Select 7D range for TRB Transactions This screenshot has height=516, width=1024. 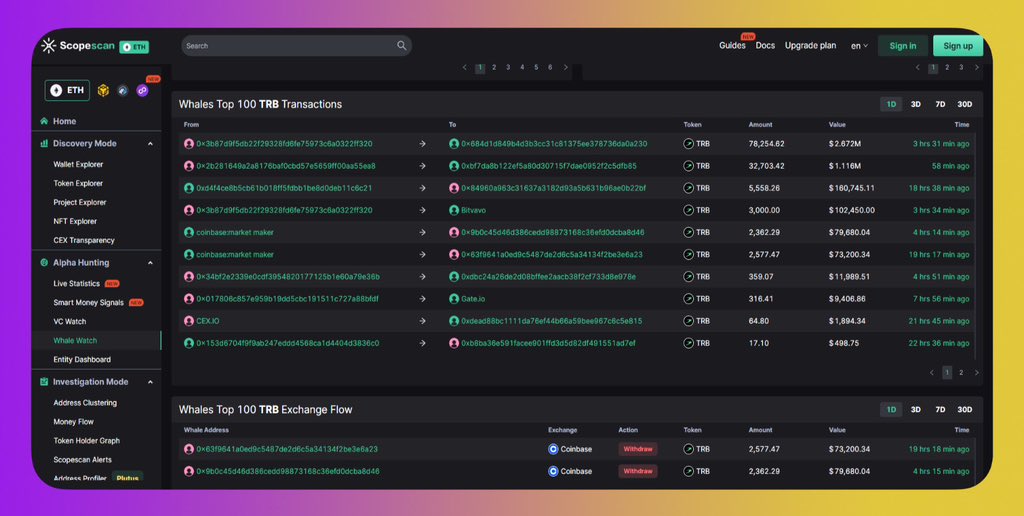coord(940,105)
